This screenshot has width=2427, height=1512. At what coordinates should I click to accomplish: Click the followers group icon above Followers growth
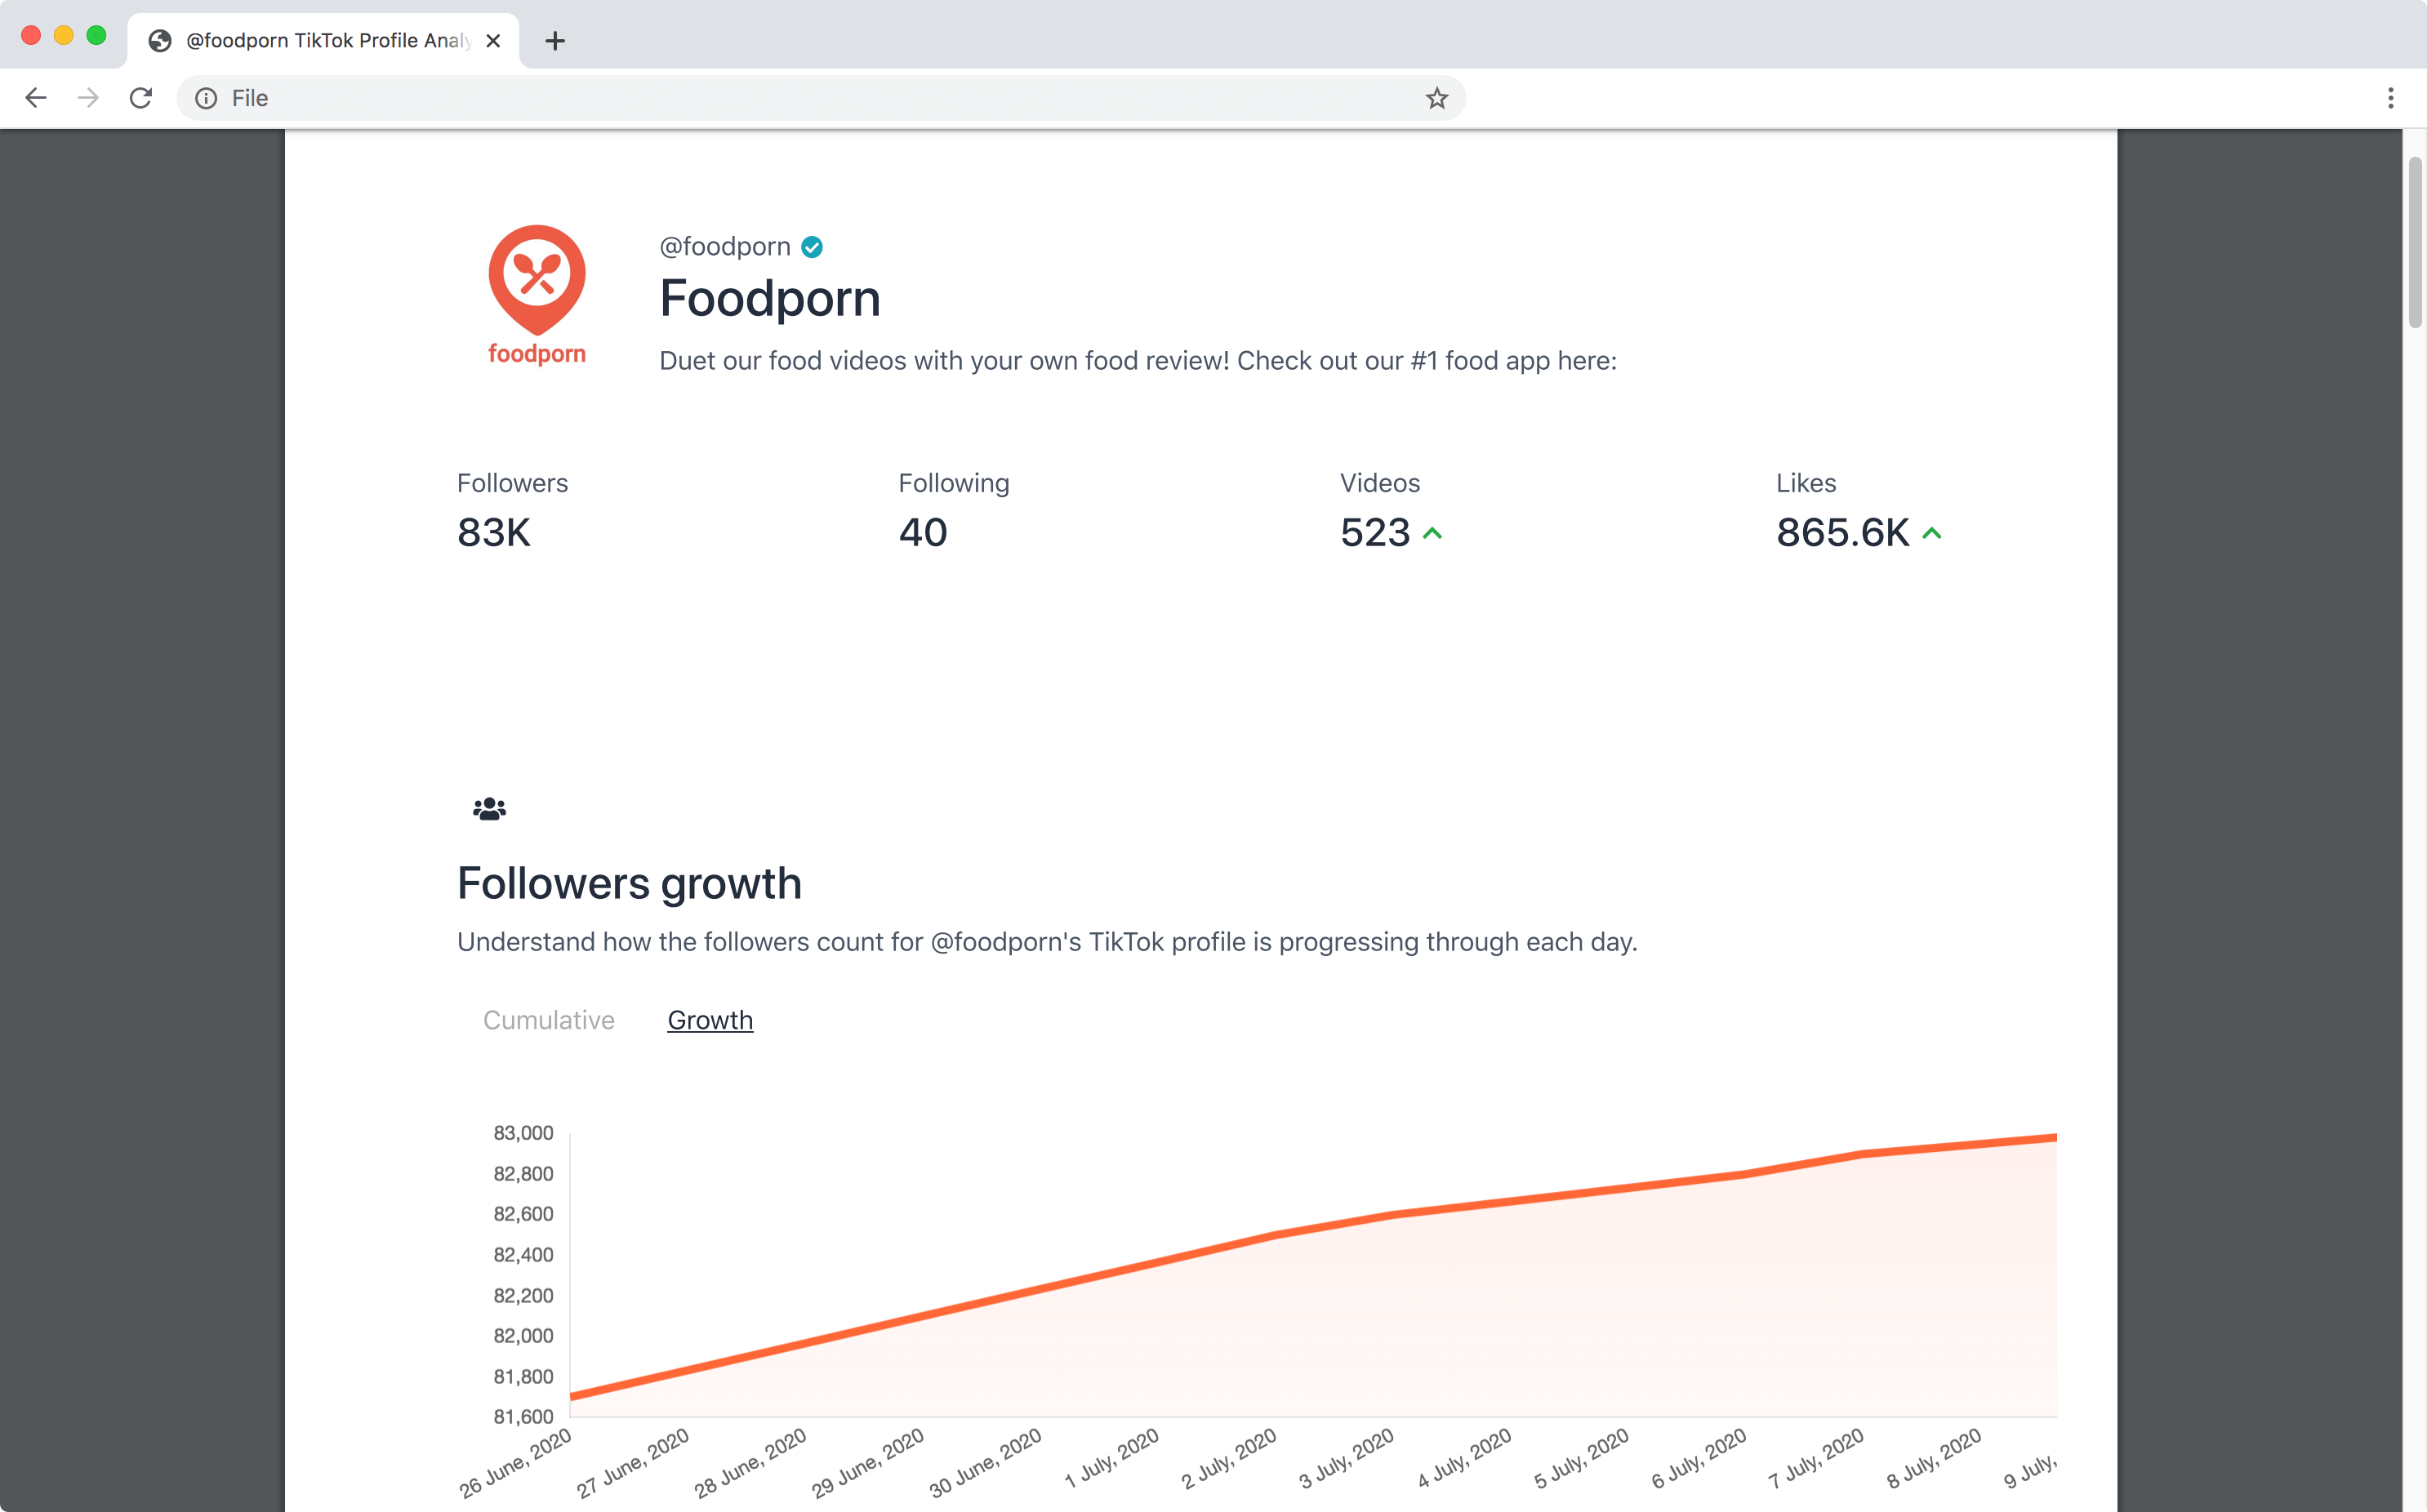[489, 808]
